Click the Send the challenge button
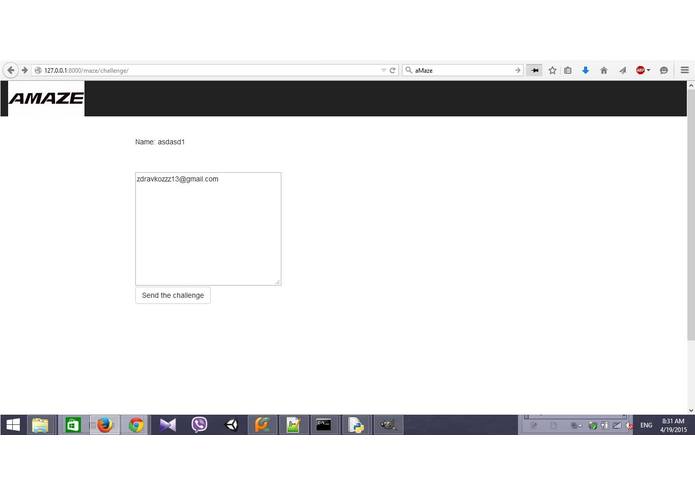The image size is (695, 494). [173, 295]
